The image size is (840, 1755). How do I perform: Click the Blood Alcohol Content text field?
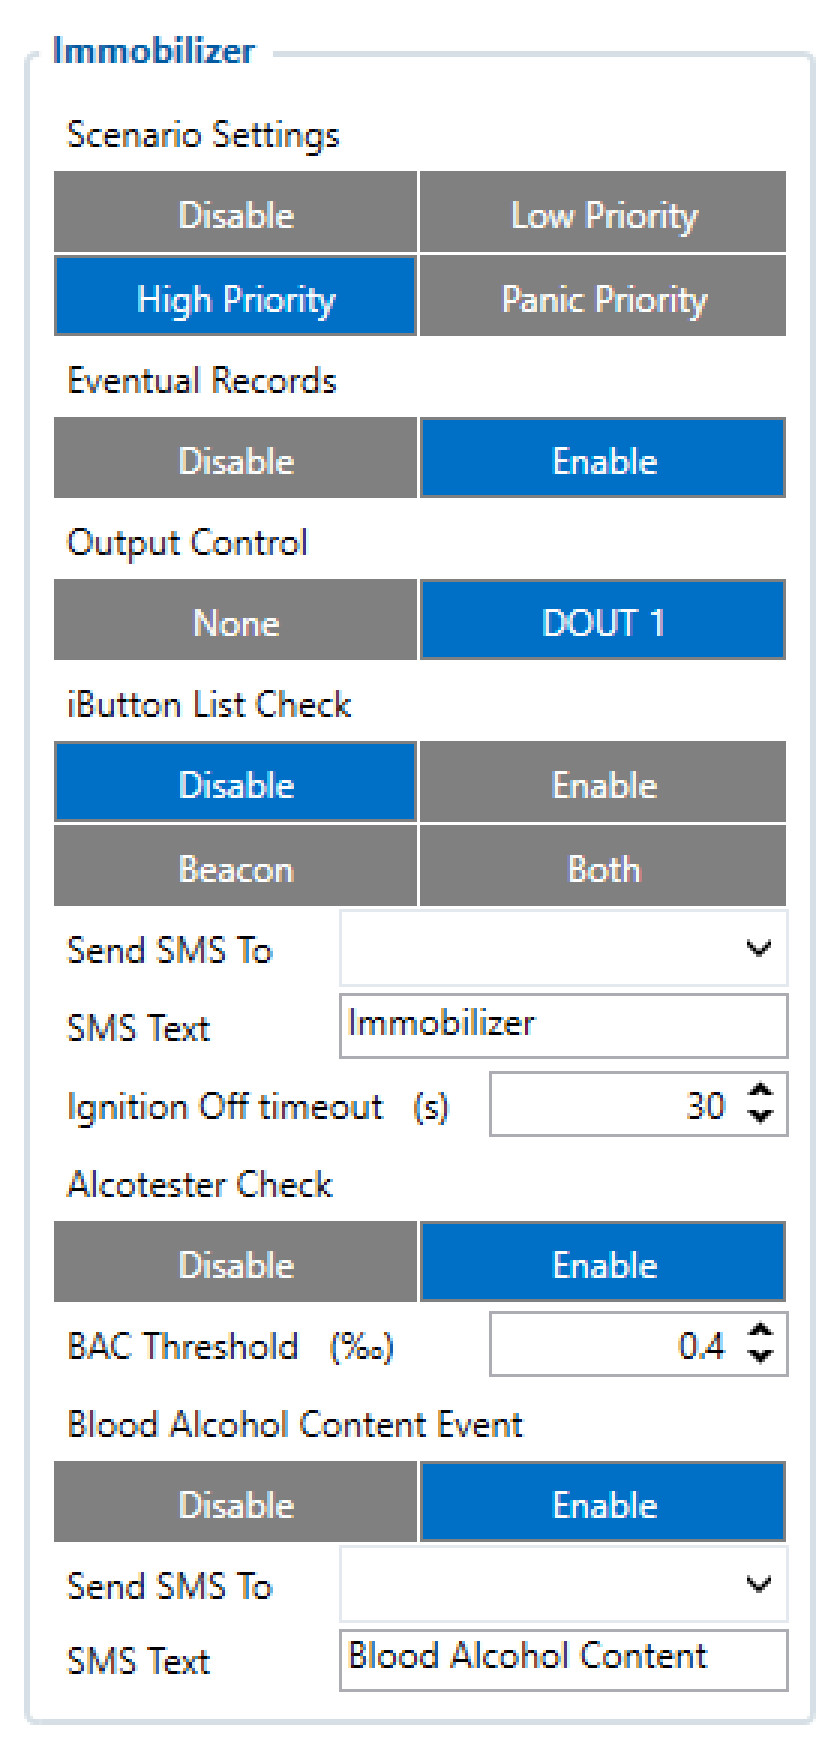click(x=564, y=1660)
